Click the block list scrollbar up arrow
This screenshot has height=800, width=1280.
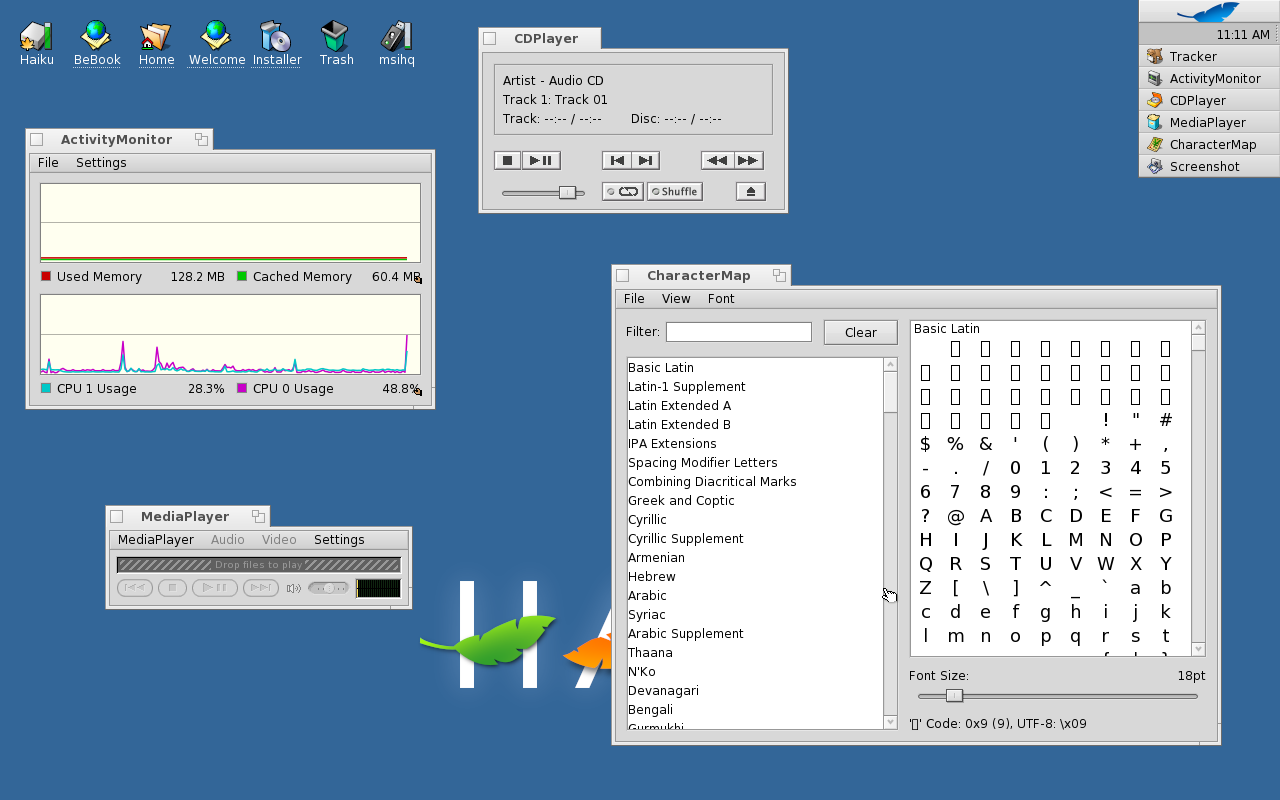[890, 365]
